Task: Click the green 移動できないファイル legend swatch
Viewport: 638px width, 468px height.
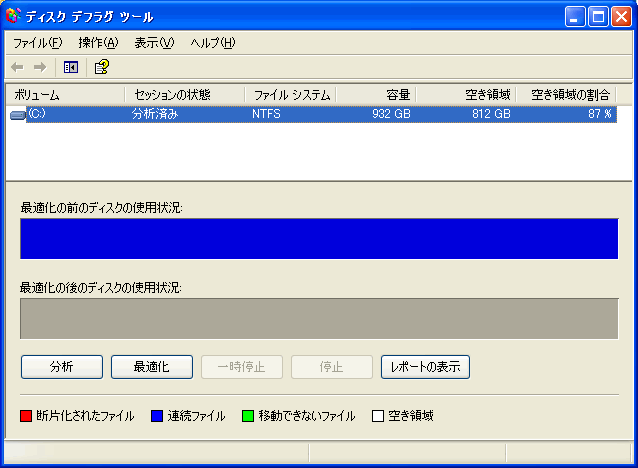Action: tap(248, 416)
